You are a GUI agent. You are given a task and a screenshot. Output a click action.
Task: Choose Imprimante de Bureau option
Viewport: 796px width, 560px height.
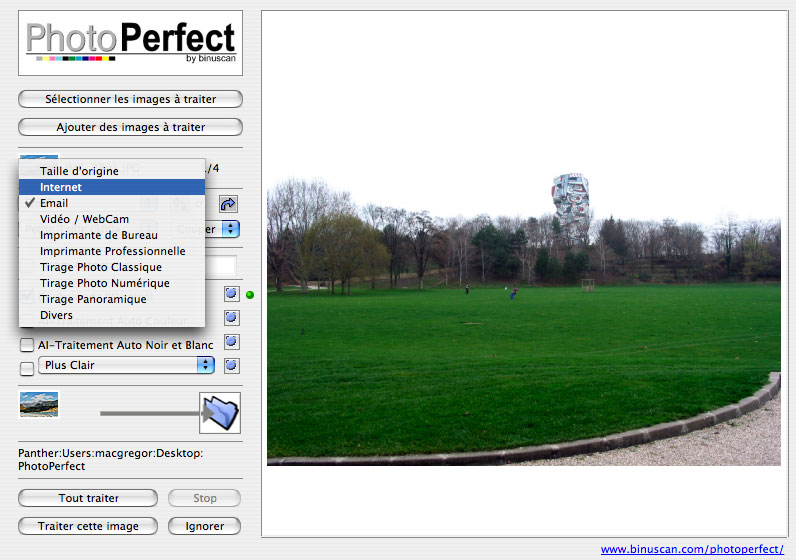(112, 235)
